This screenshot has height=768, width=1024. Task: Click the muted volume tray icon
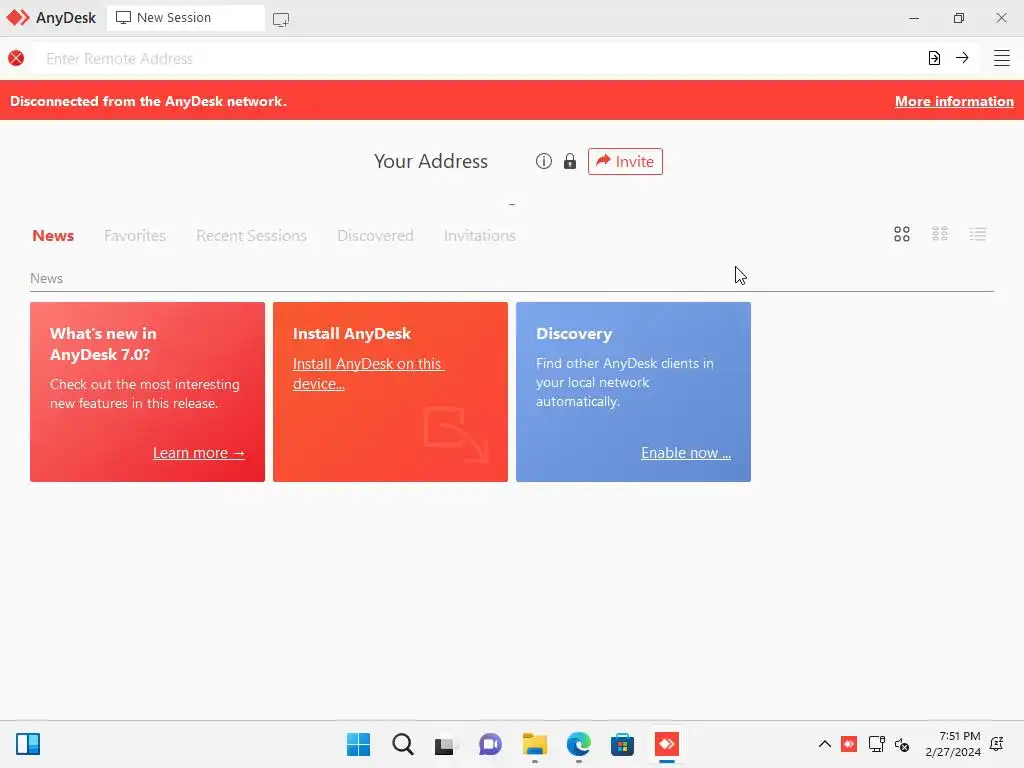point(902,744)
